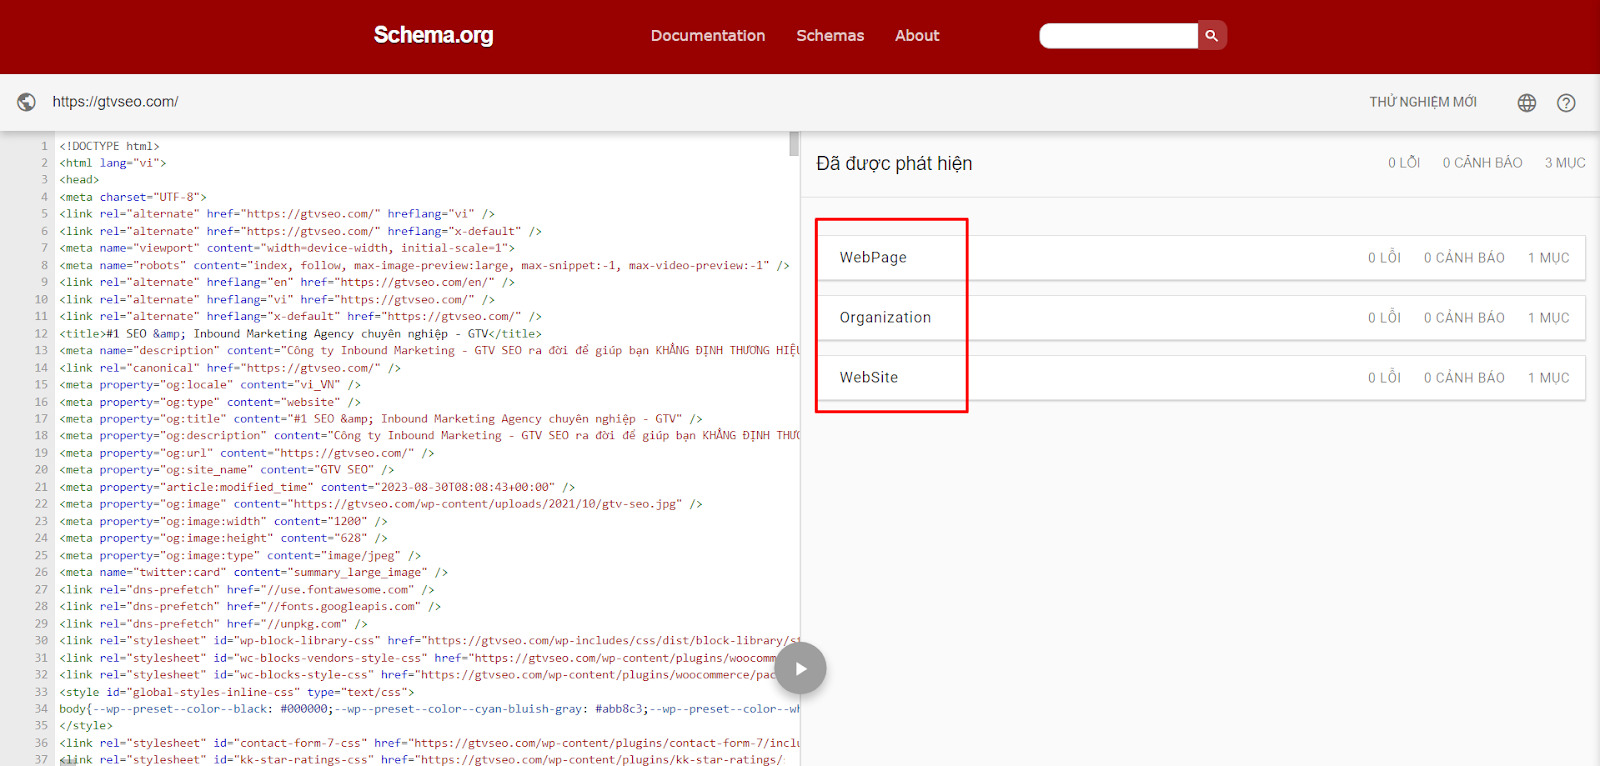Expand the WebPage detected item
Screen dimensions: 1600x766
(873, 258)
